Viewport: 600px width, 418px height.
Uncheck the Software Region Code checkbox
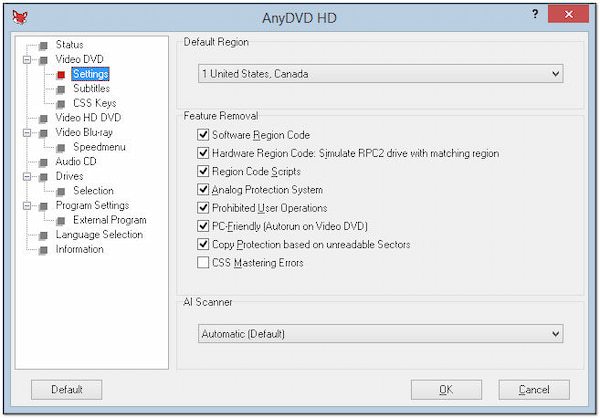coord(203,135)
